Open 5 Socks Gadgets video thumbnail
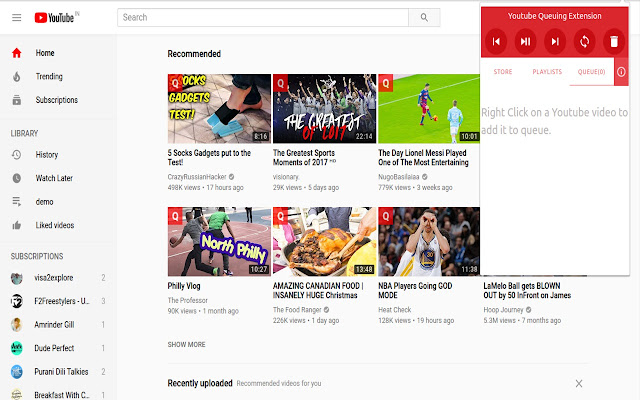Image resolution: width=640 pixels, height=400 pixels. coord(219,109)
